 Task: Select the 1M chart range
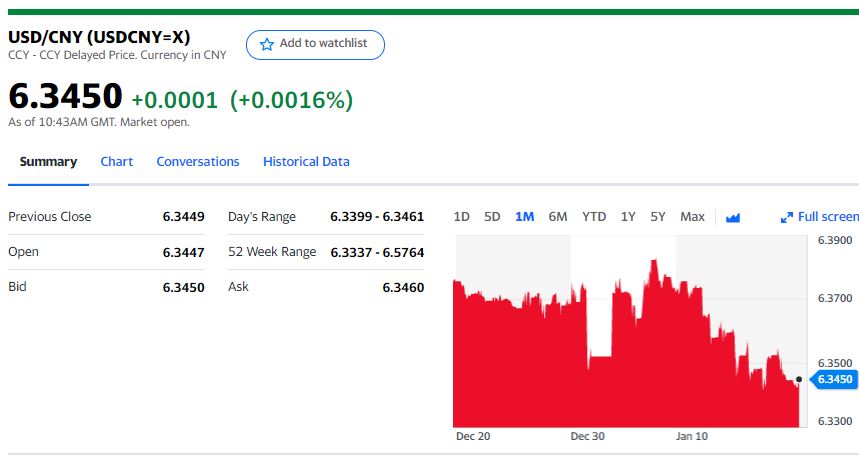click(x=524, y=216)
